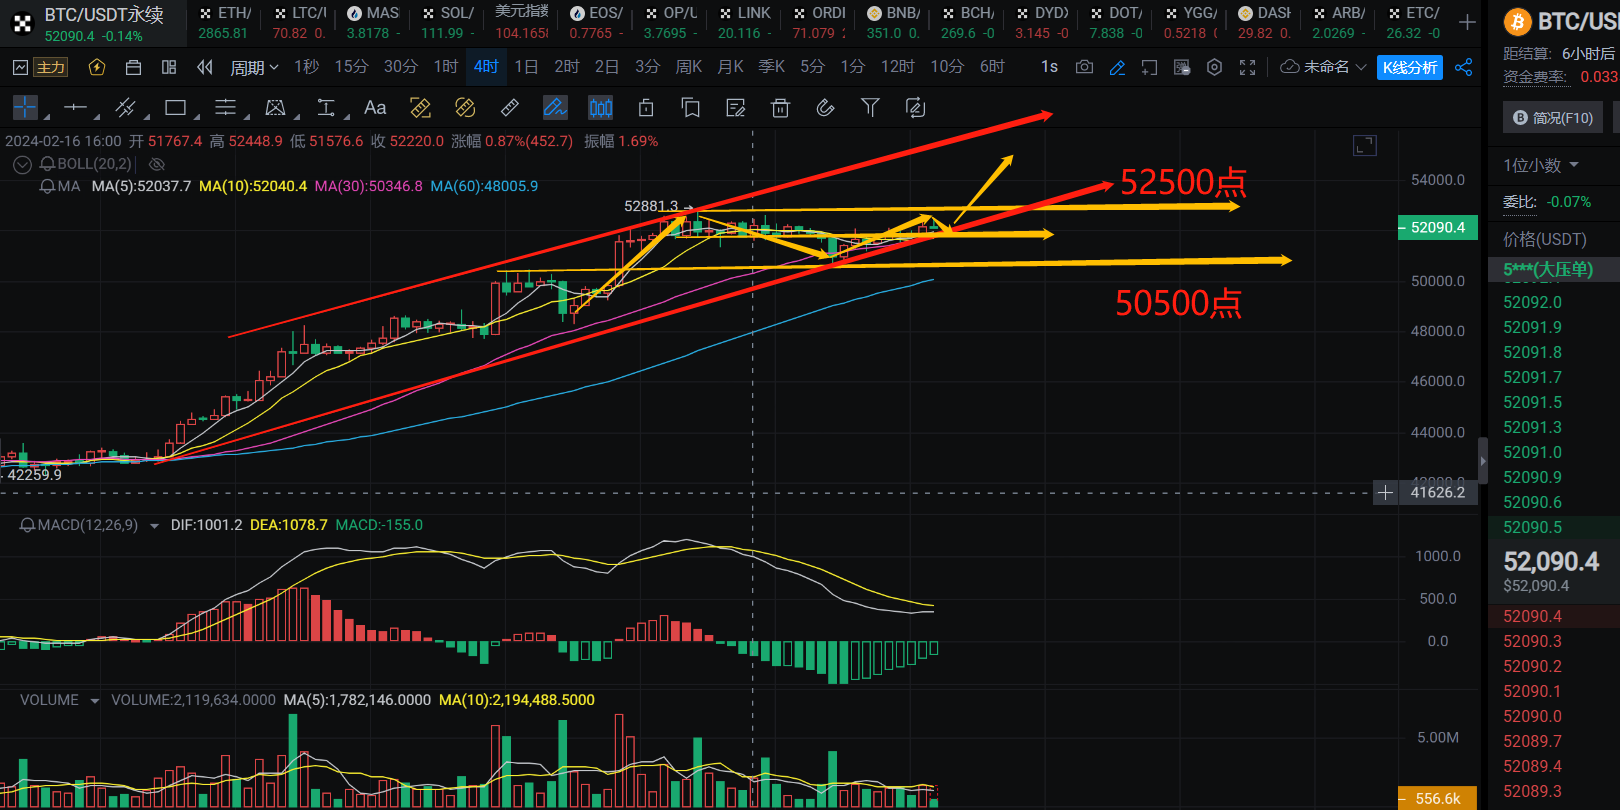
Task: Enter fullscreen chart mode
Action: click(1247, 67)
